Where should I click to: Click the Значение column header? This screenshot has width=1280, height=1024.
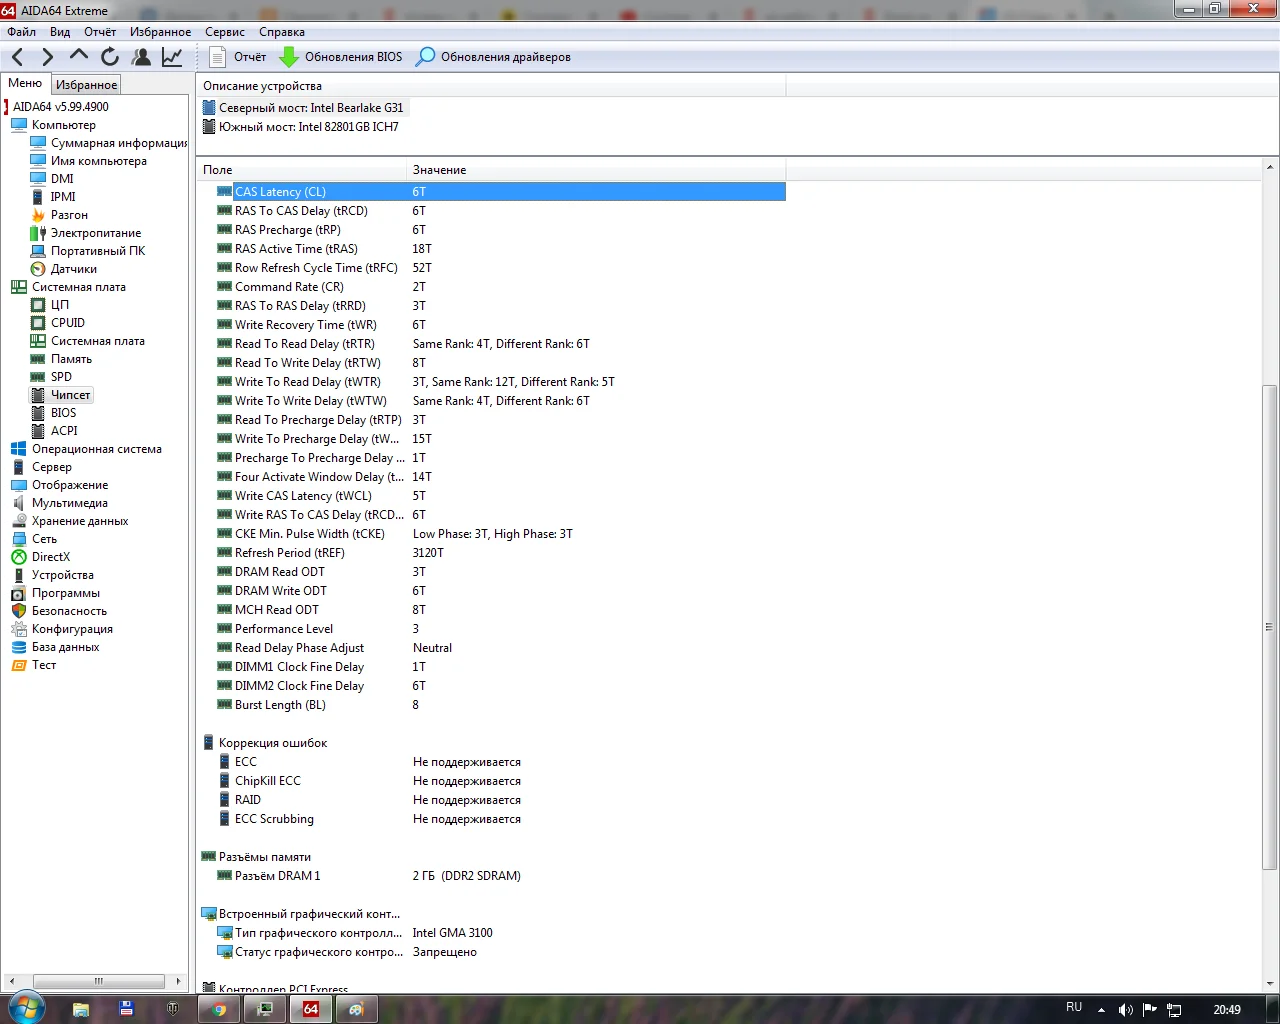pyautogui.click(x=439, y=170)
